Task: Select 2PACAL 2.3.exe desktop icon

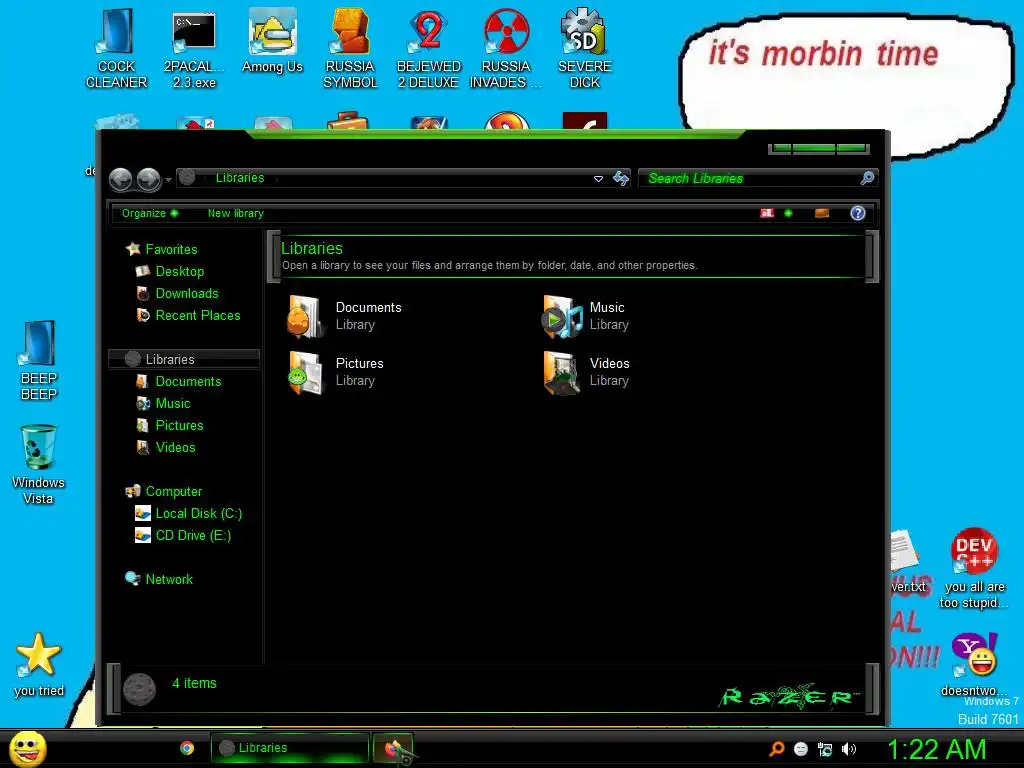Action: pos(194,50)
